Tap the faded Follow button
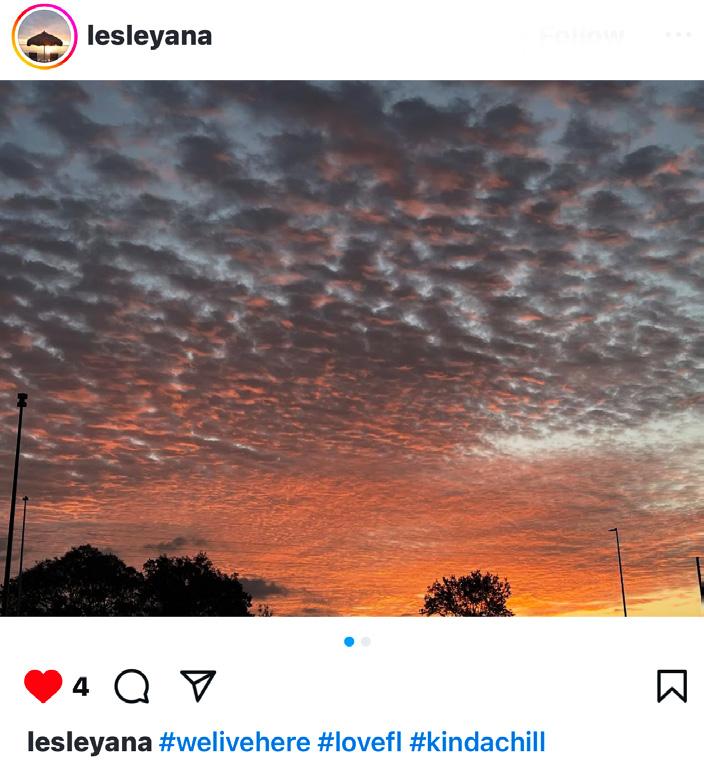The width and height of the screenshot is (704, 766). (582, 35)
